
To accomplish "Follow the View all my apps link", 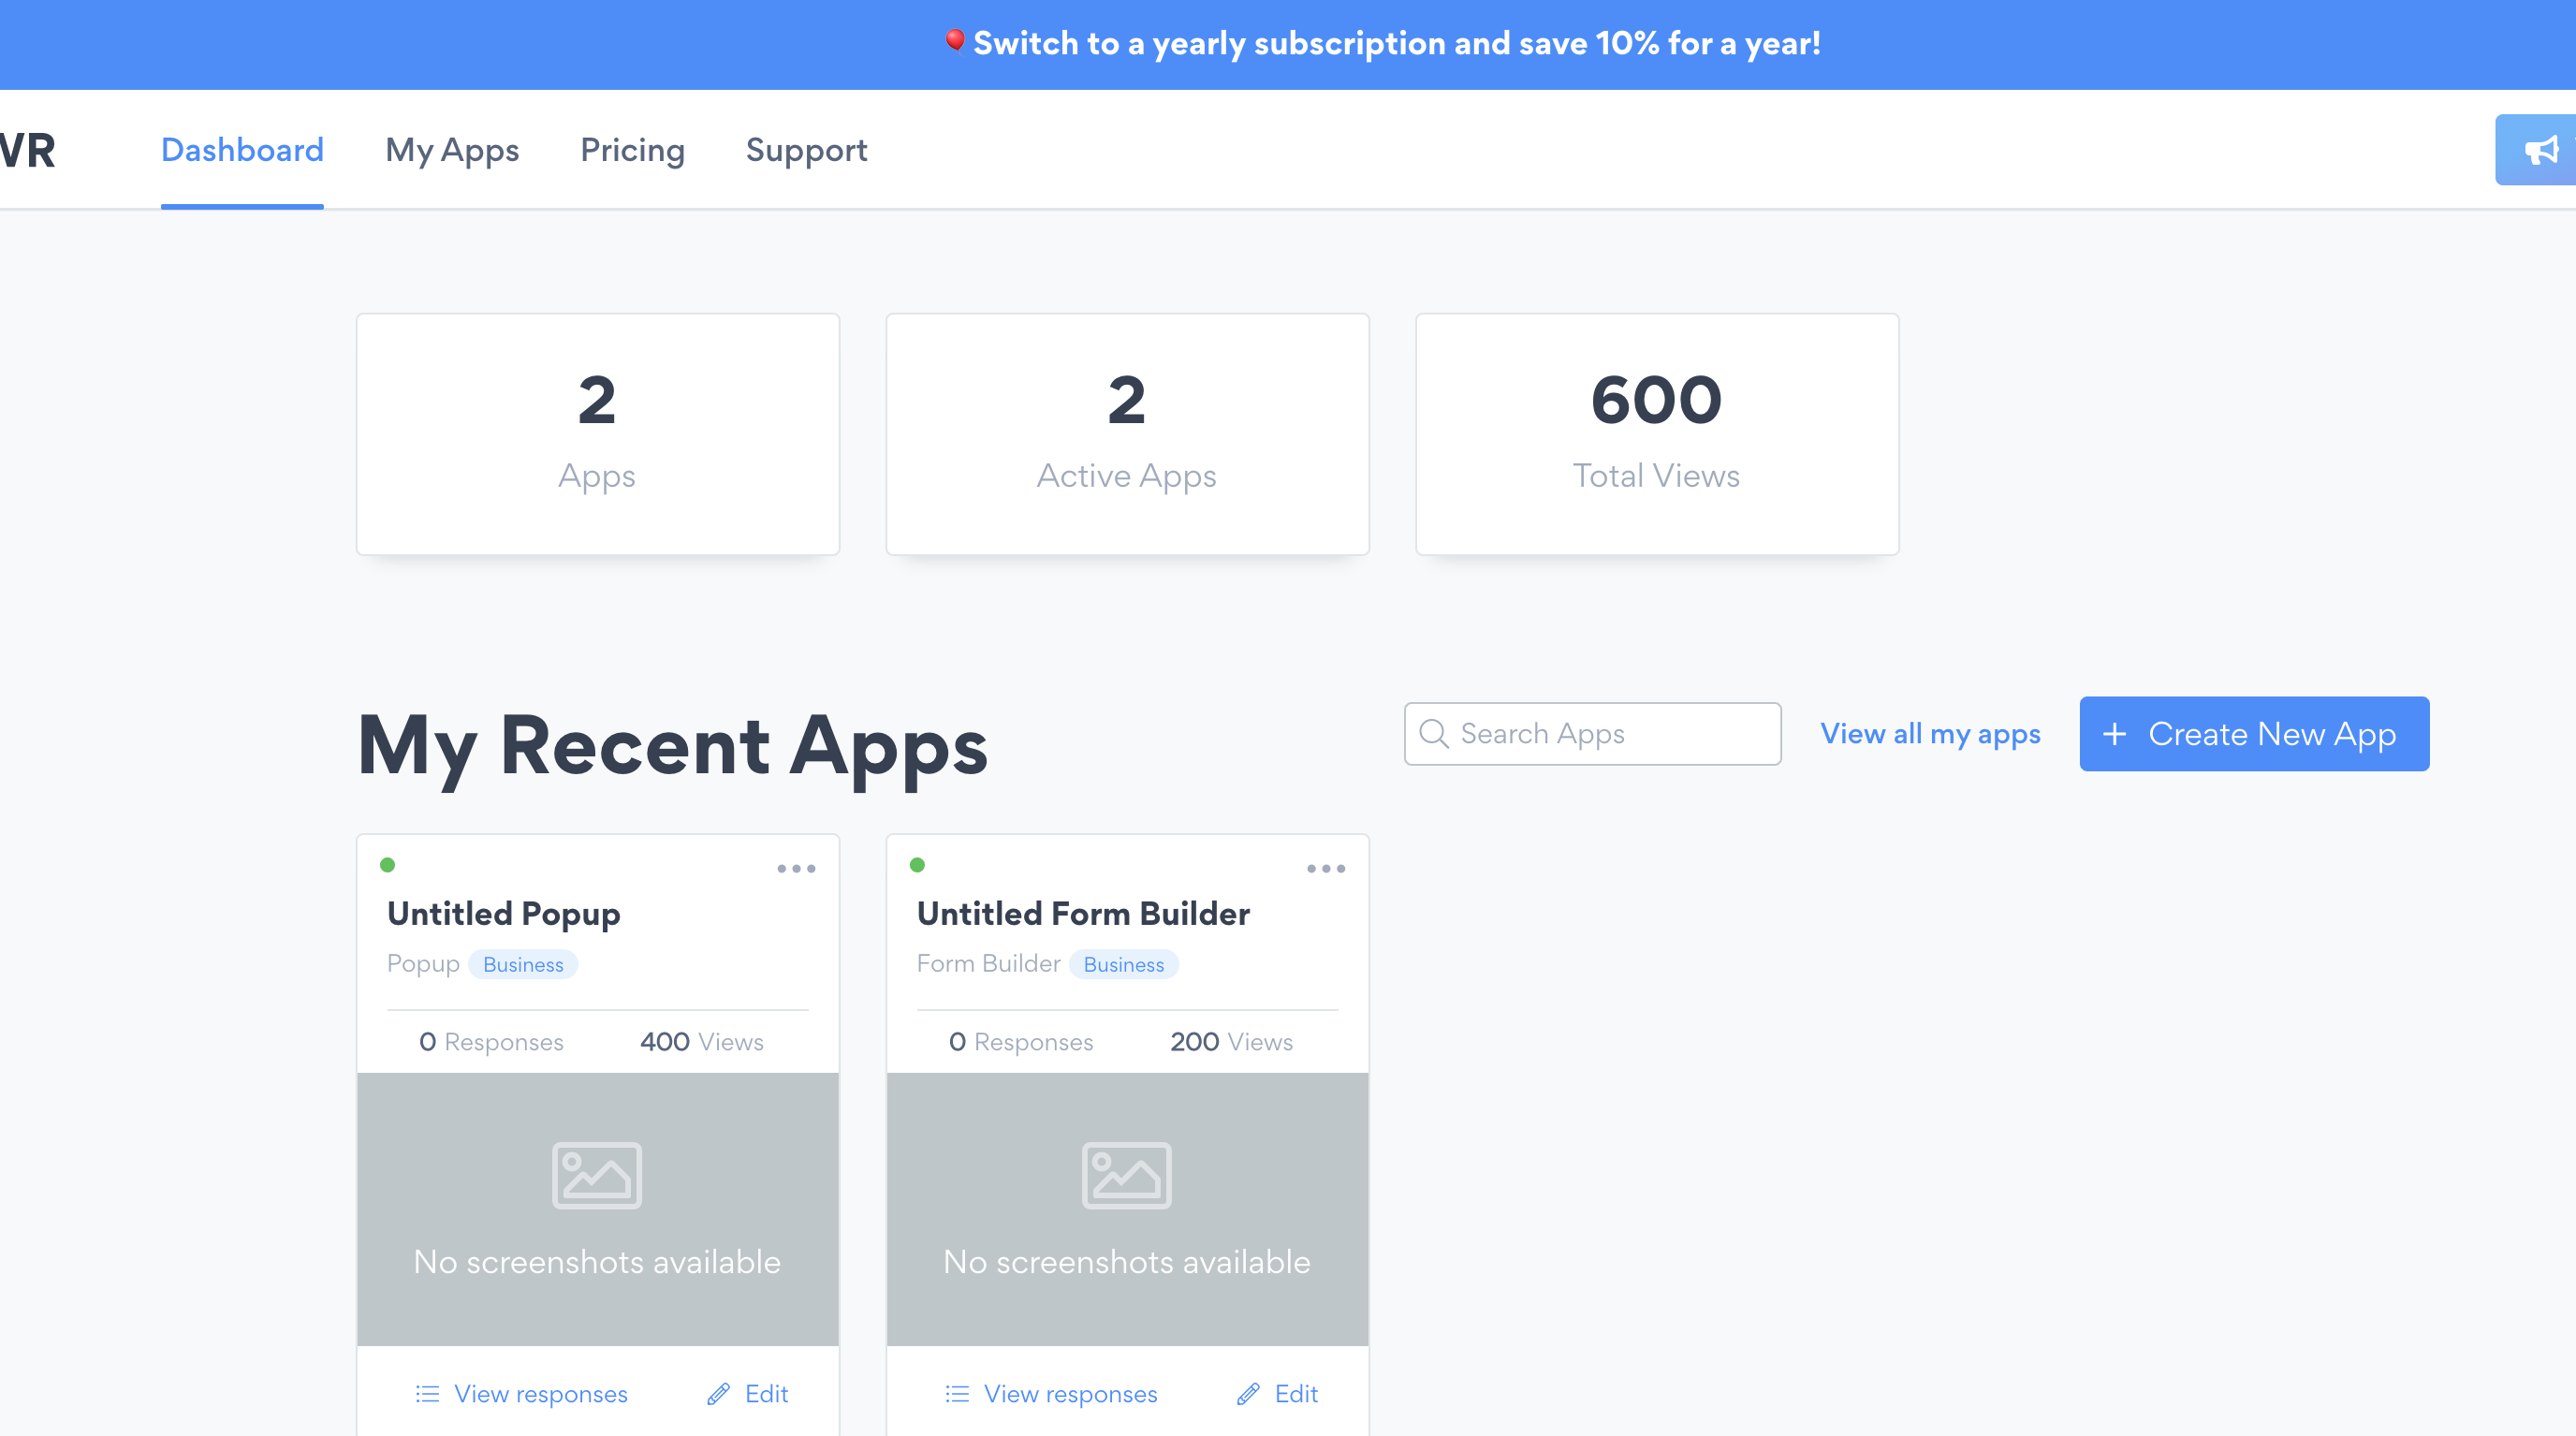I will tap(1929, 733).
